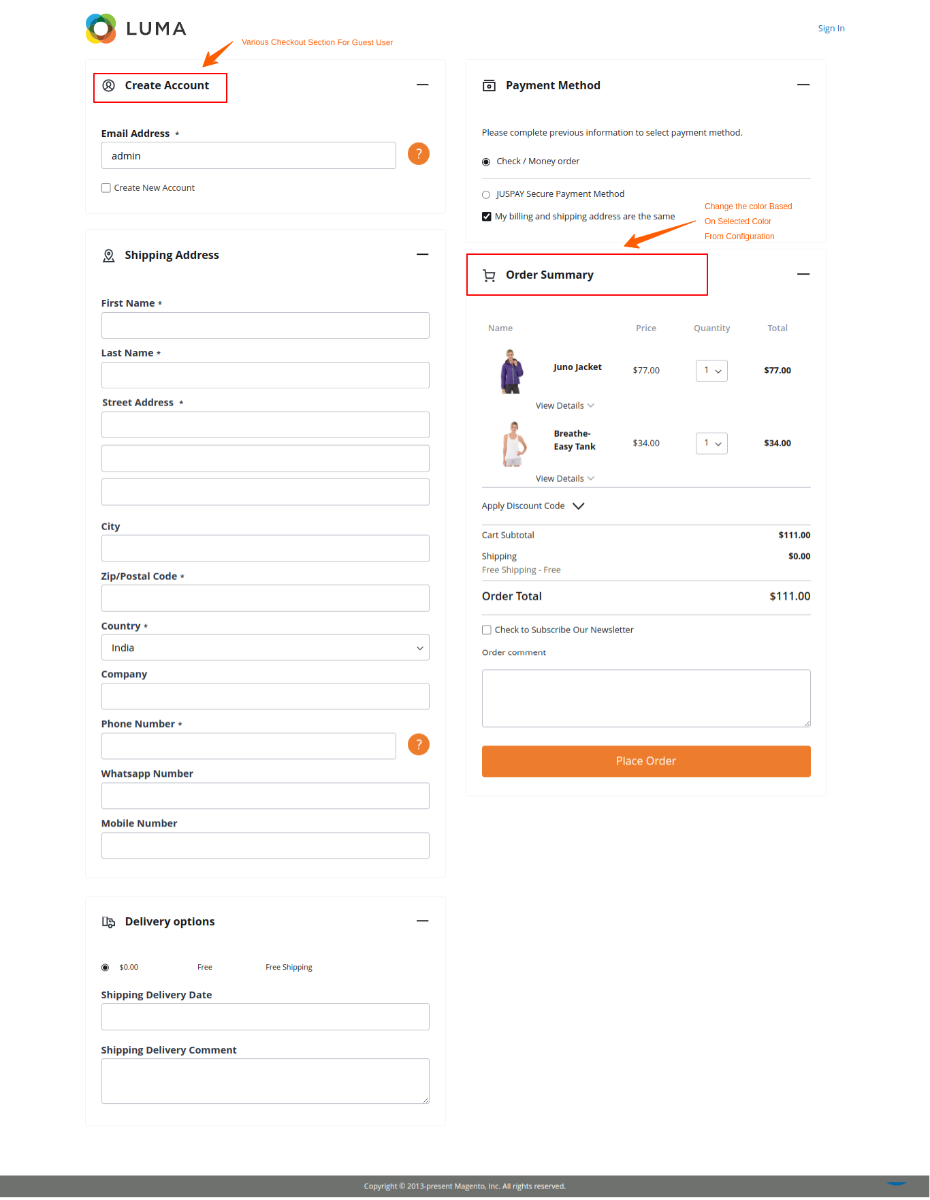
Task: Click the Place Order button
Action: (645, 761)
